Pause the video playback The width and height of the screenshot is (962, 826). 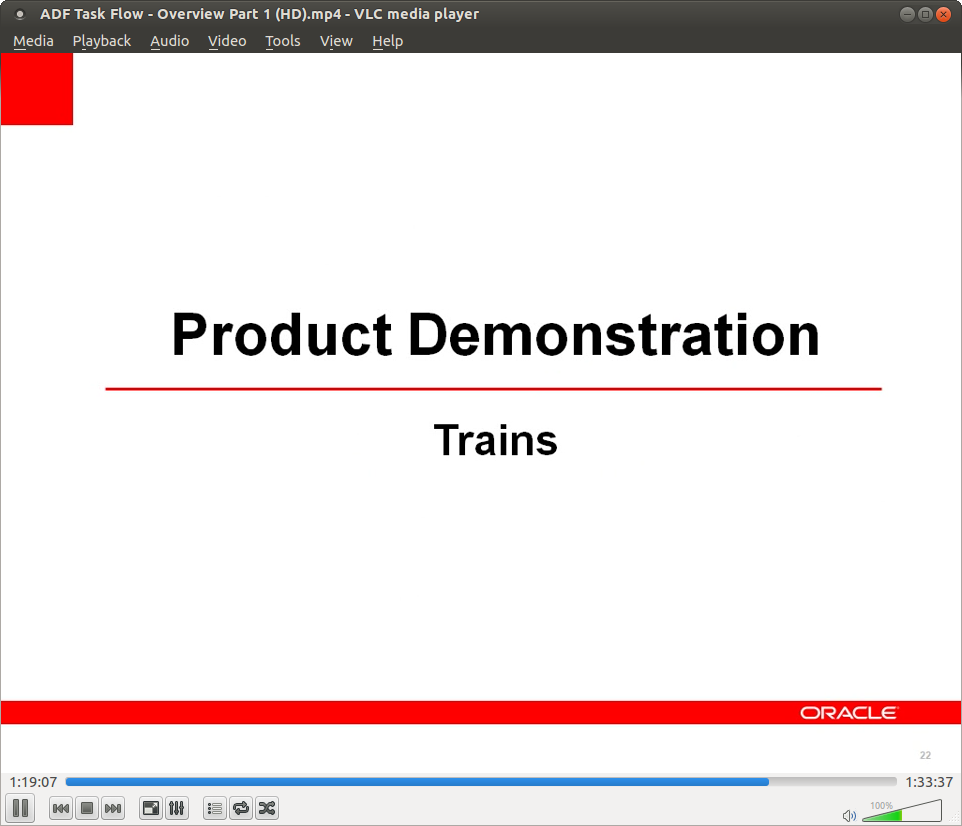pos(20,808)
